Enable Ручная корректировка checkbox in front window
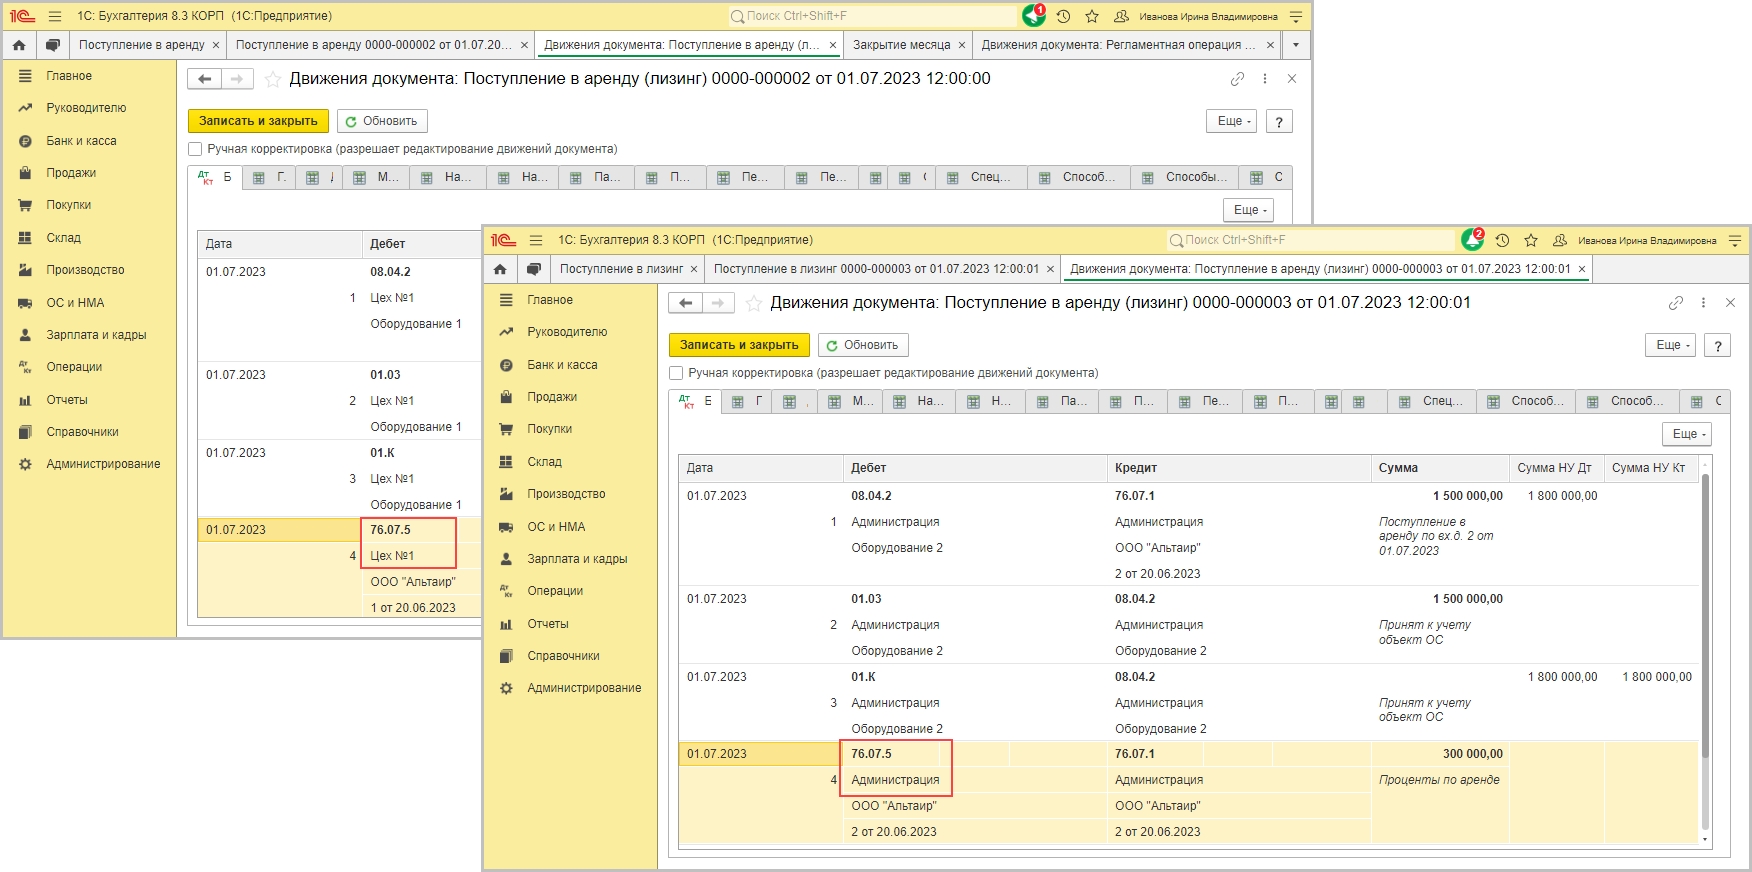The height and width of the screenshot is (872, 1752). (x=676, y=373)
